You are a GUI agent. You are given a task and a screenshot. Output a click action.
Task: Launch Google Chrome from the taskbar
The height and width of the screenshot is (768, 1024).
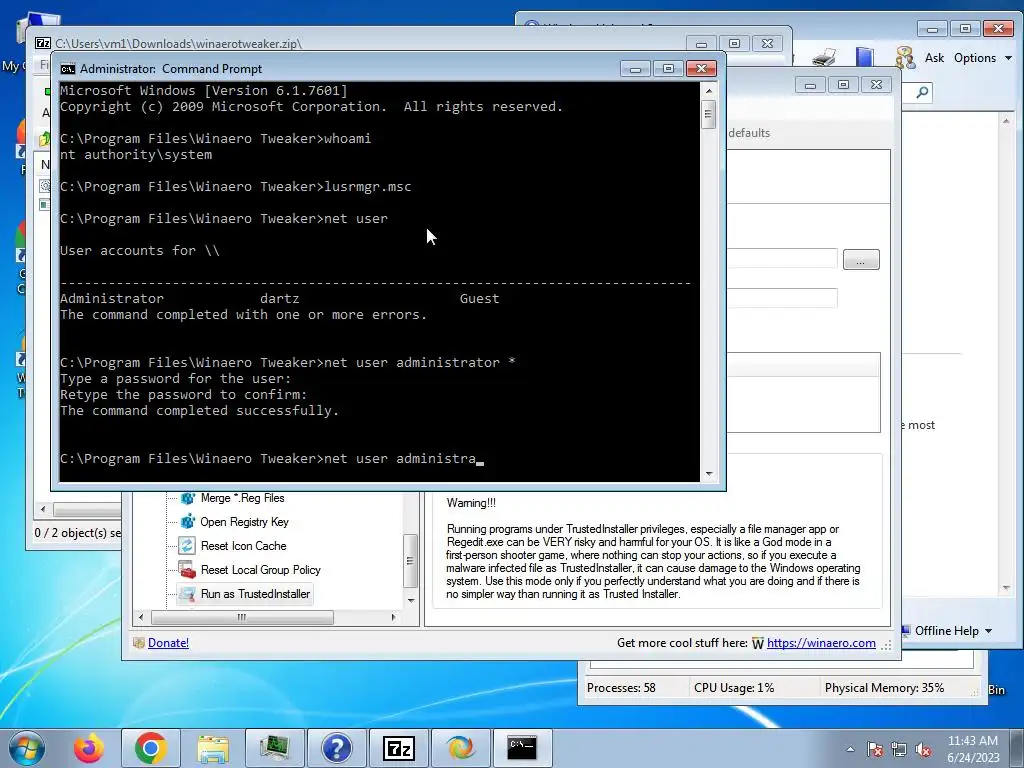pyautogui.click(x=151, y=748)
